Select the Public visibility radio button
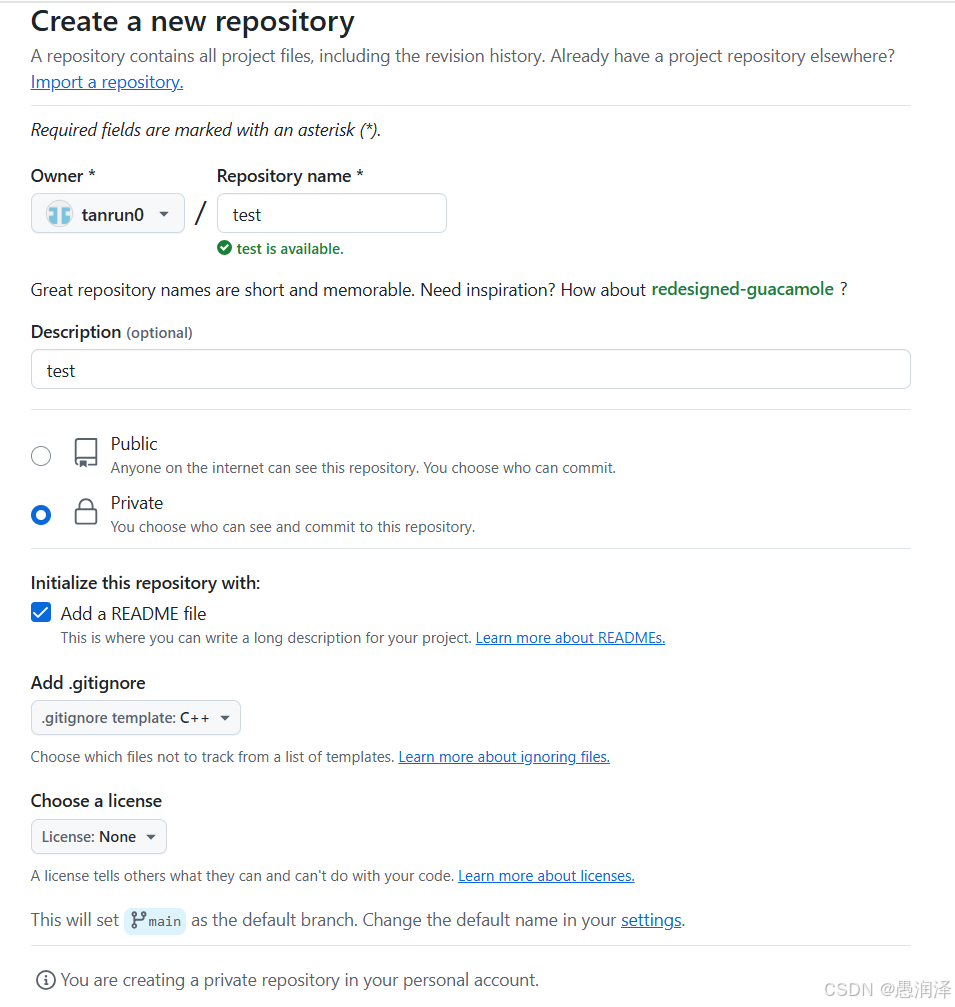Viewport: 955px width, 1007px height. click(41, 456)
